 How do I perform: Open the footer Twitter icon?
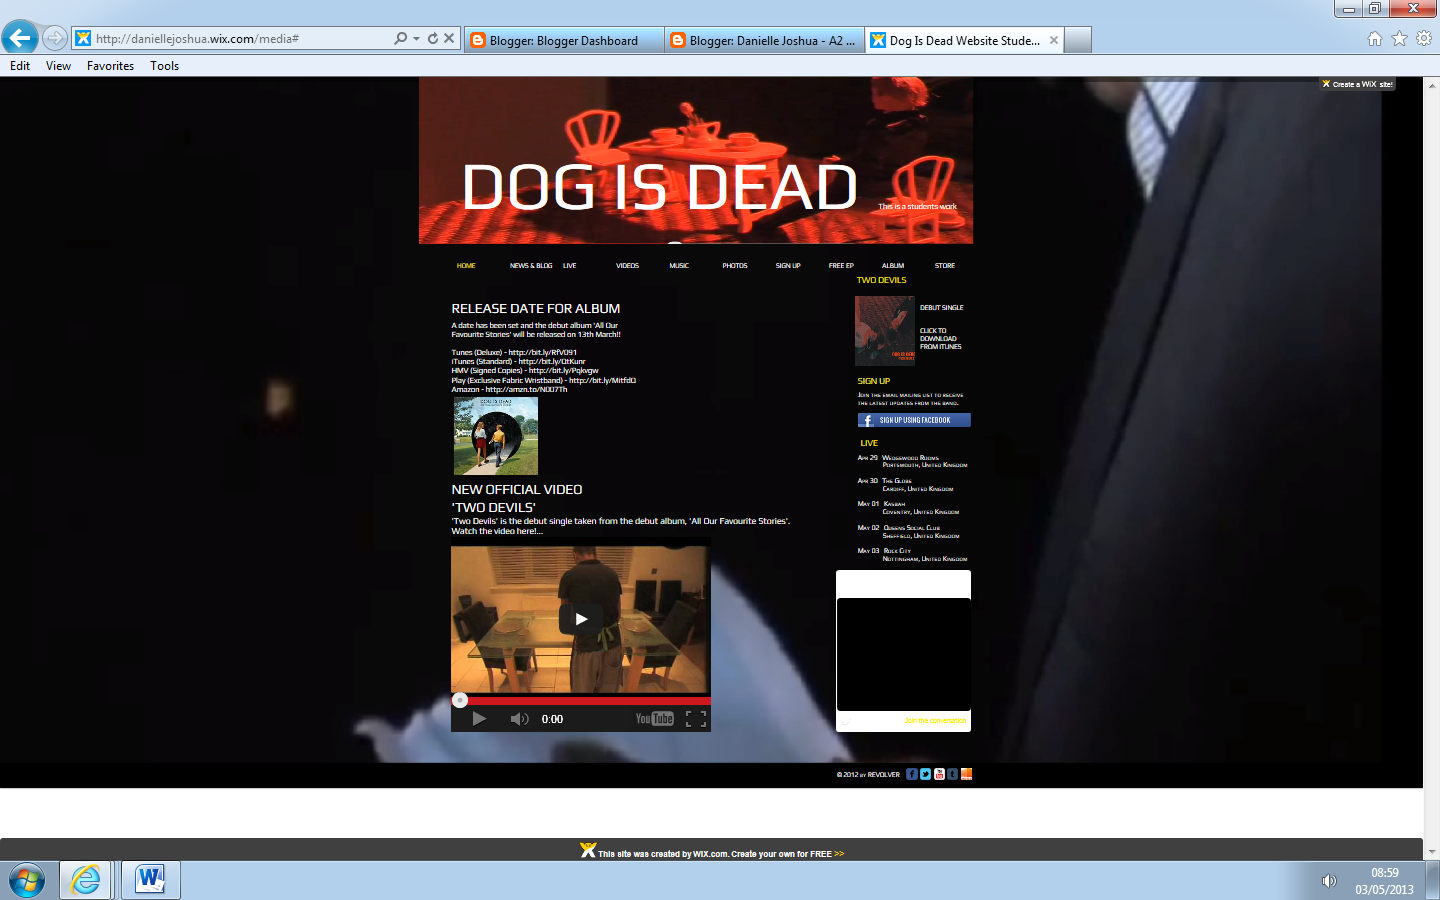[x=926, y=774]
